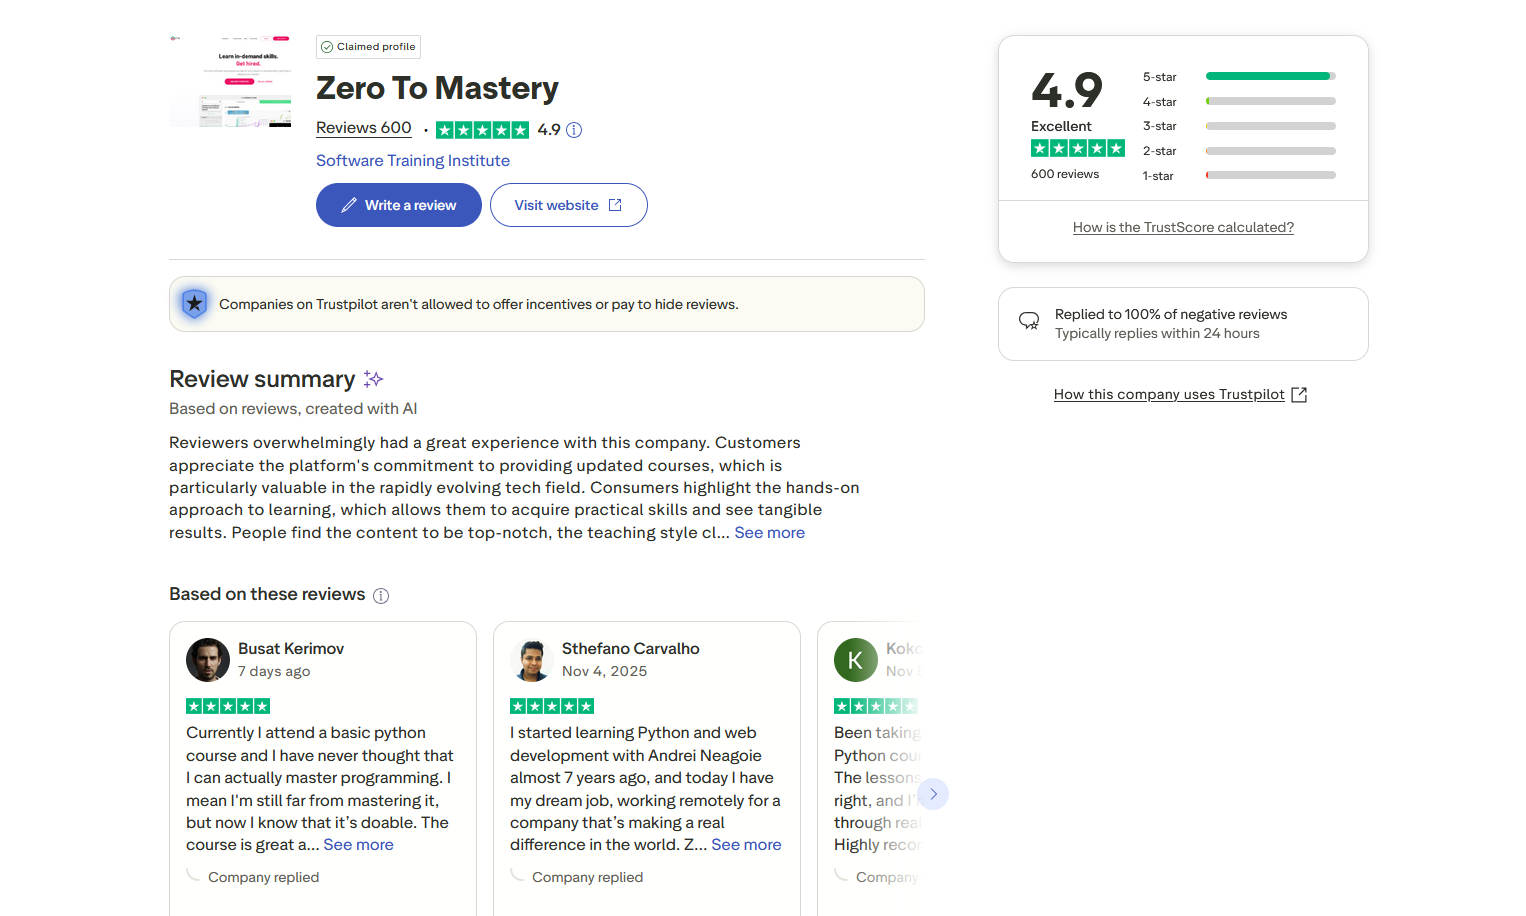Click the header star rating next to Reviews 600

coord(482,130)
